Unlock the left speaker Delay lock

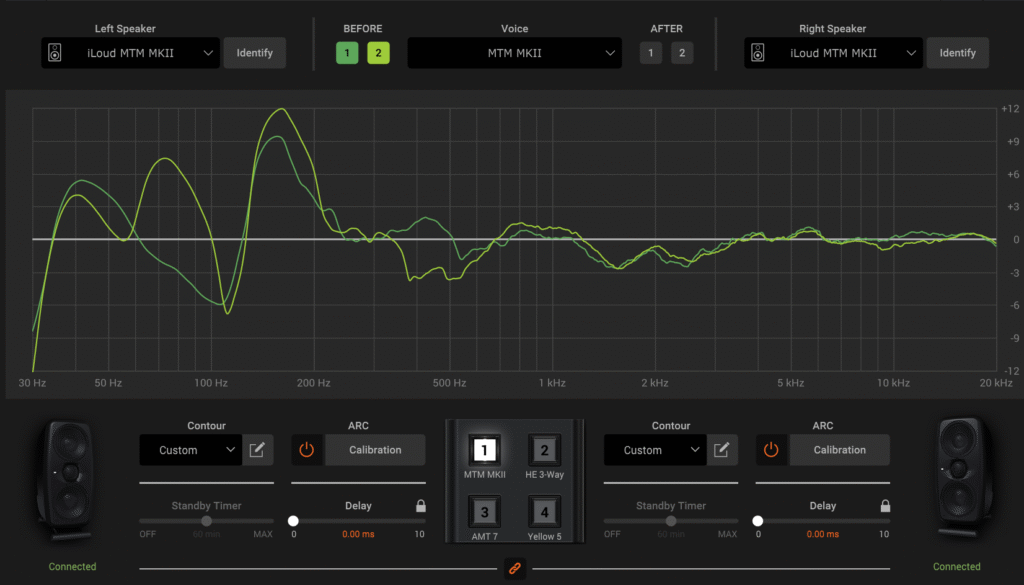pos(421,505)
